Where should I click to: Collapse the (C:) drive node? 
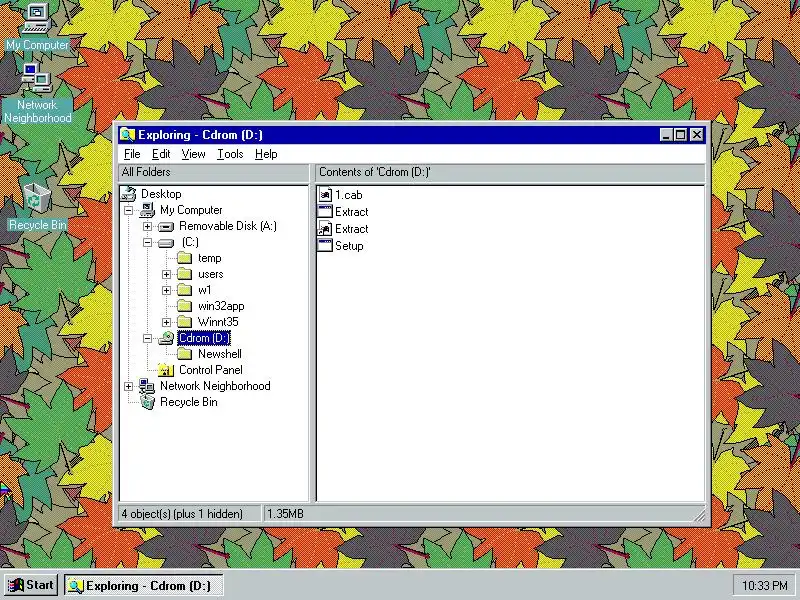point(147,242)
